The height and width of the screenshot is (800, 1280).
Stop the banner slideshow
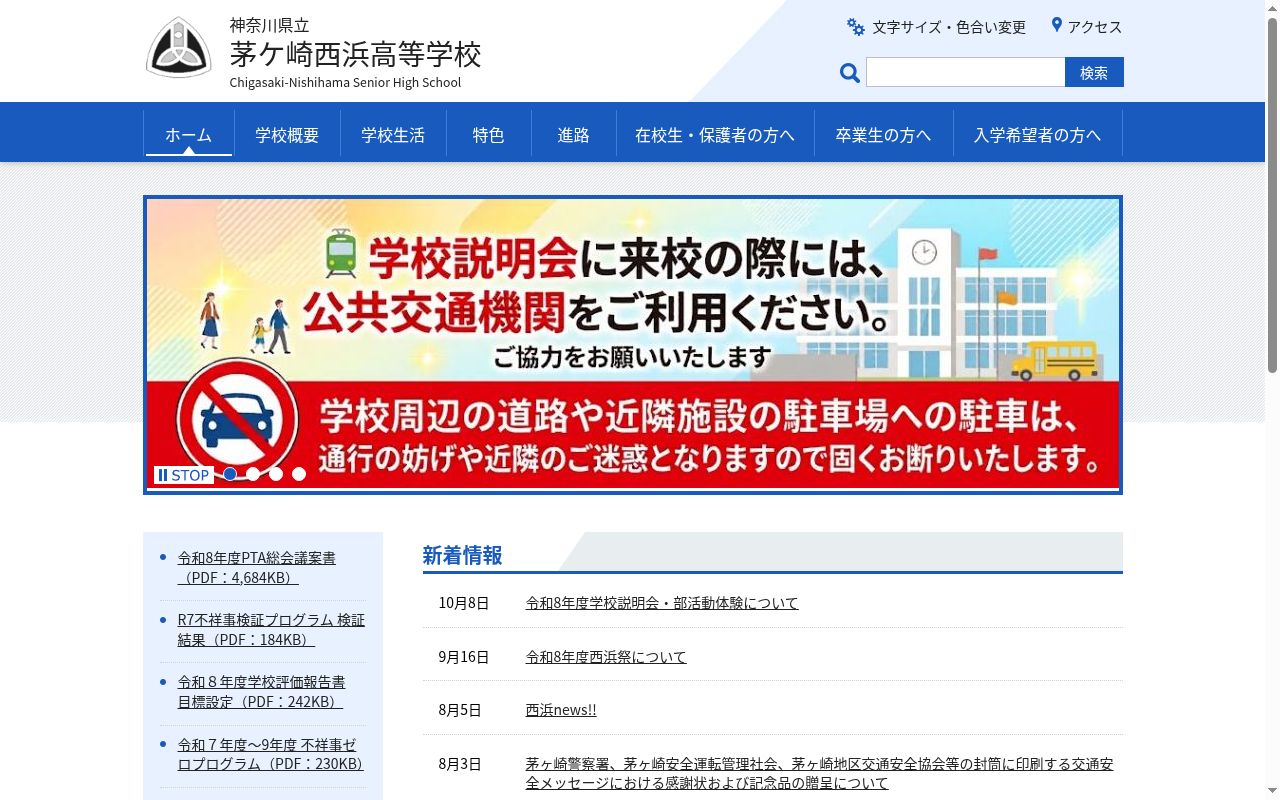pos(184,475)
